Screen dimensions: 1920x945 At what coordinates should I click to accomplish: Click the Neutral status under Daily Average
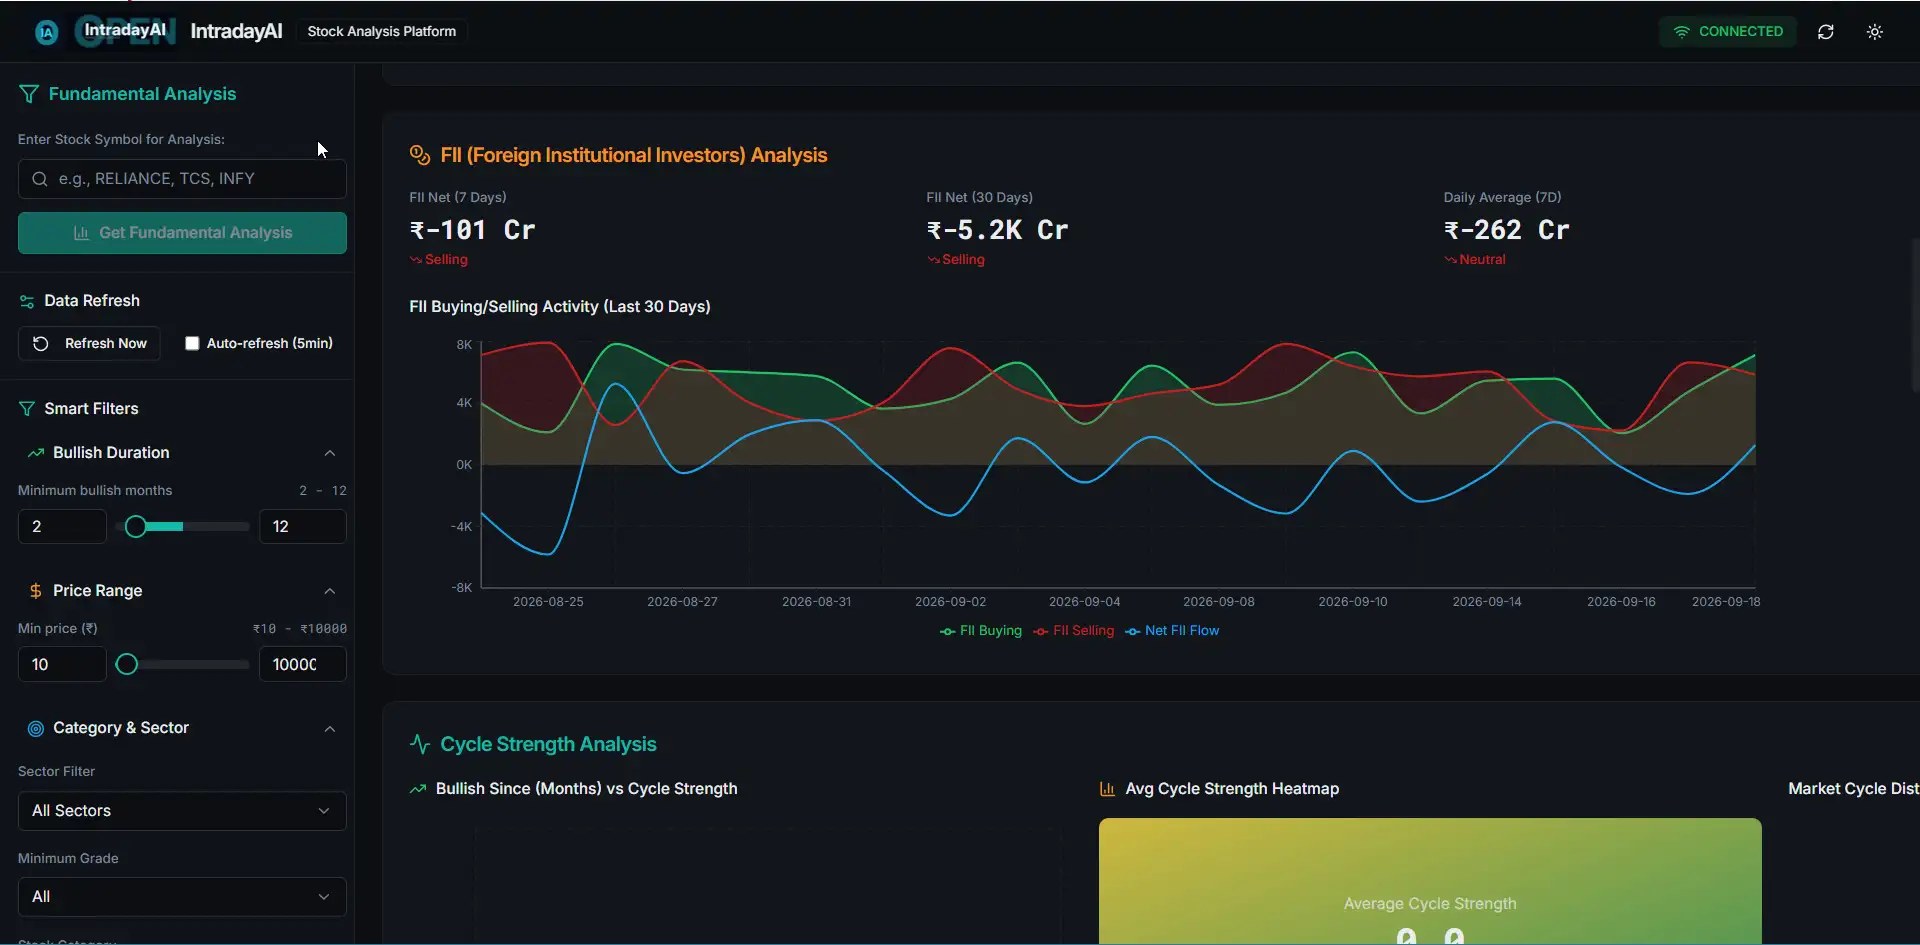coord(1475,260)
